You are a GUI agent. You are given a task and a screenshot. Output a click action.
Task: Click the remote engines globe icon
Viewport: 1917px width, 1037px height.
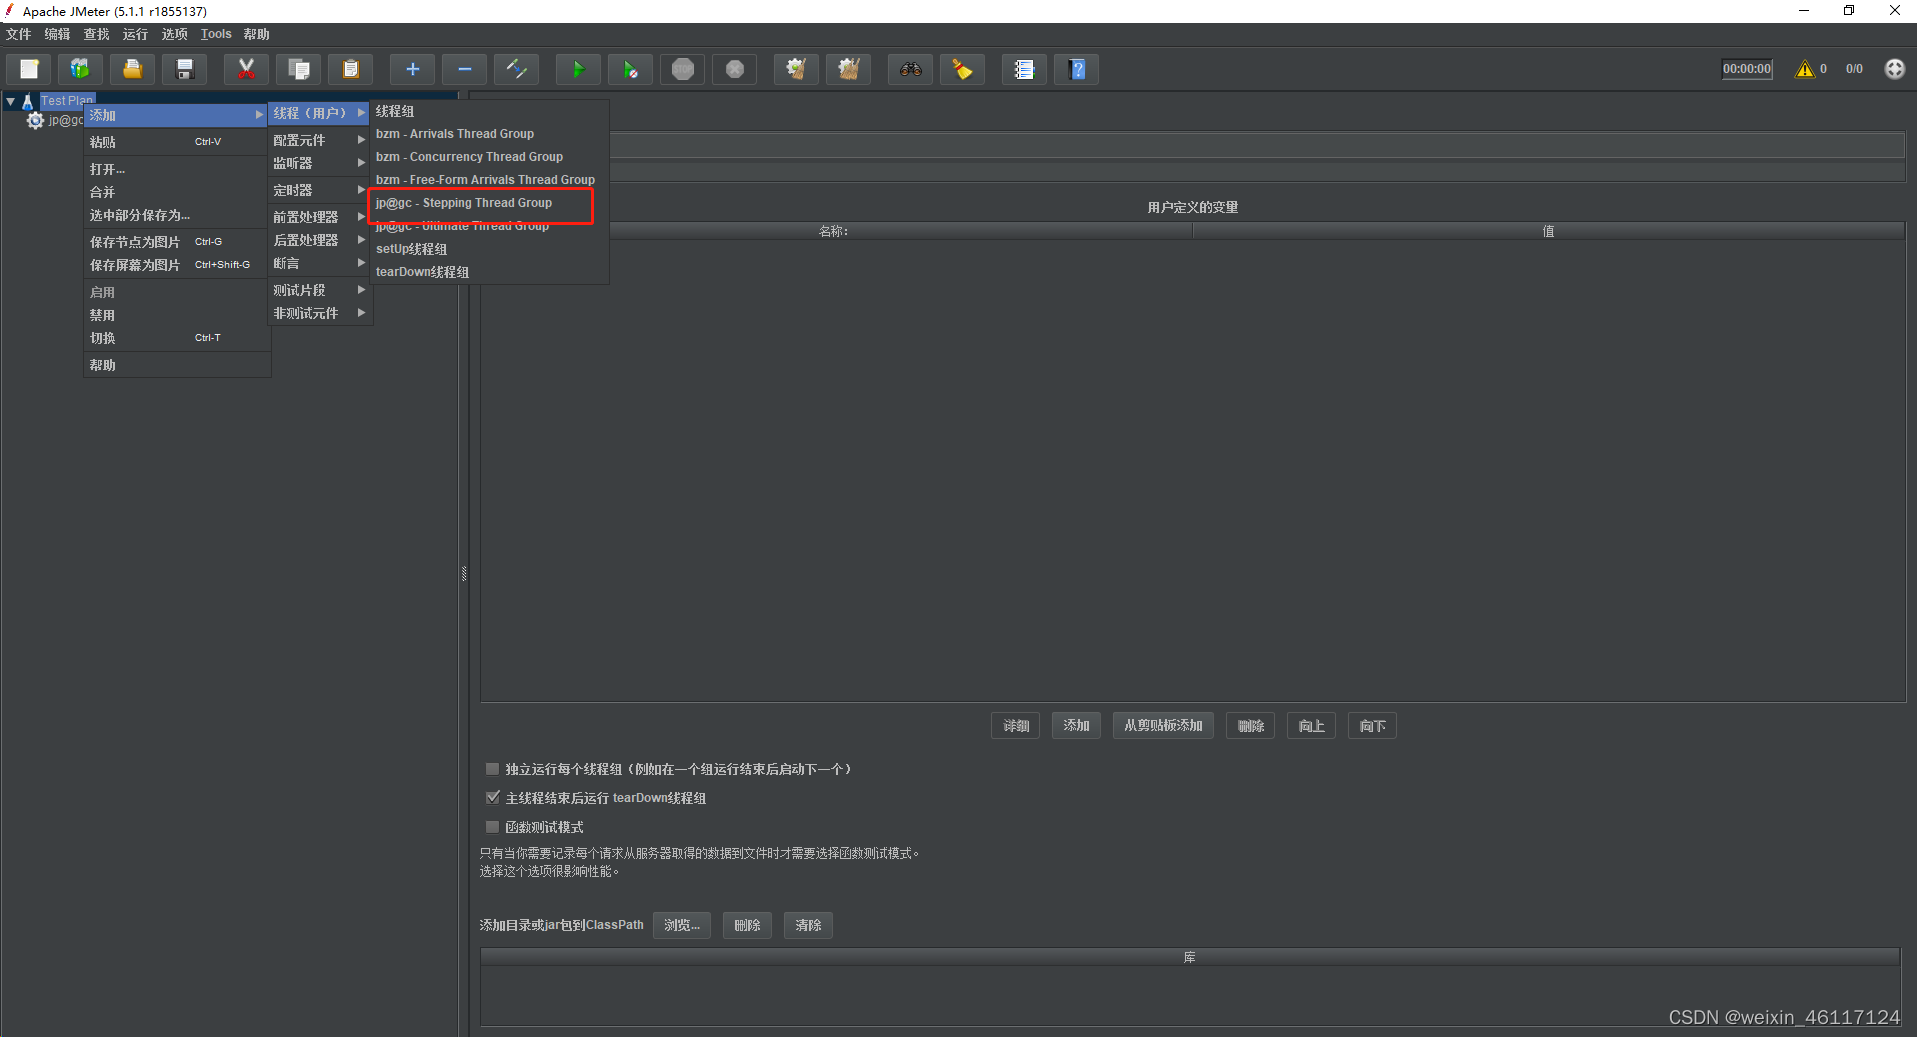pos(1894,69)
